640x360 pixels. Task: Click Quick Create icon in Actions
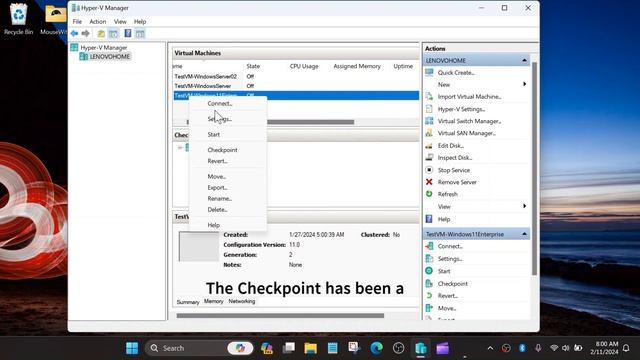[x=429, y=73]
